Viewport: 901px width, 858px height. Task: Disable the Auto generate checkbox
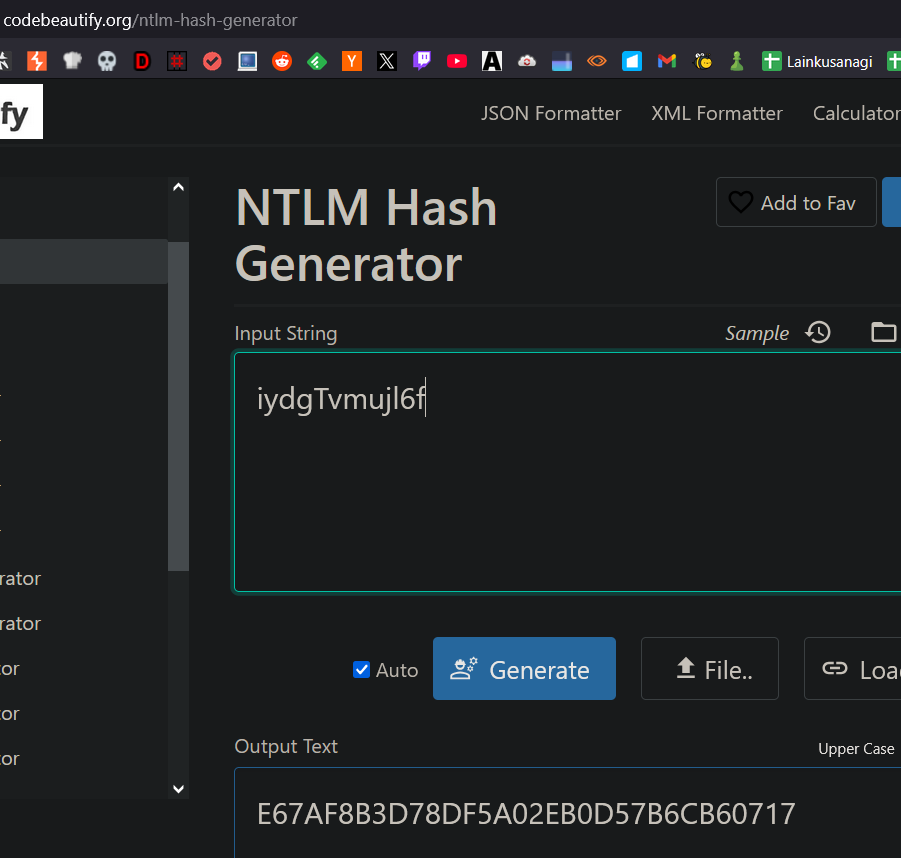click(361, 670)
